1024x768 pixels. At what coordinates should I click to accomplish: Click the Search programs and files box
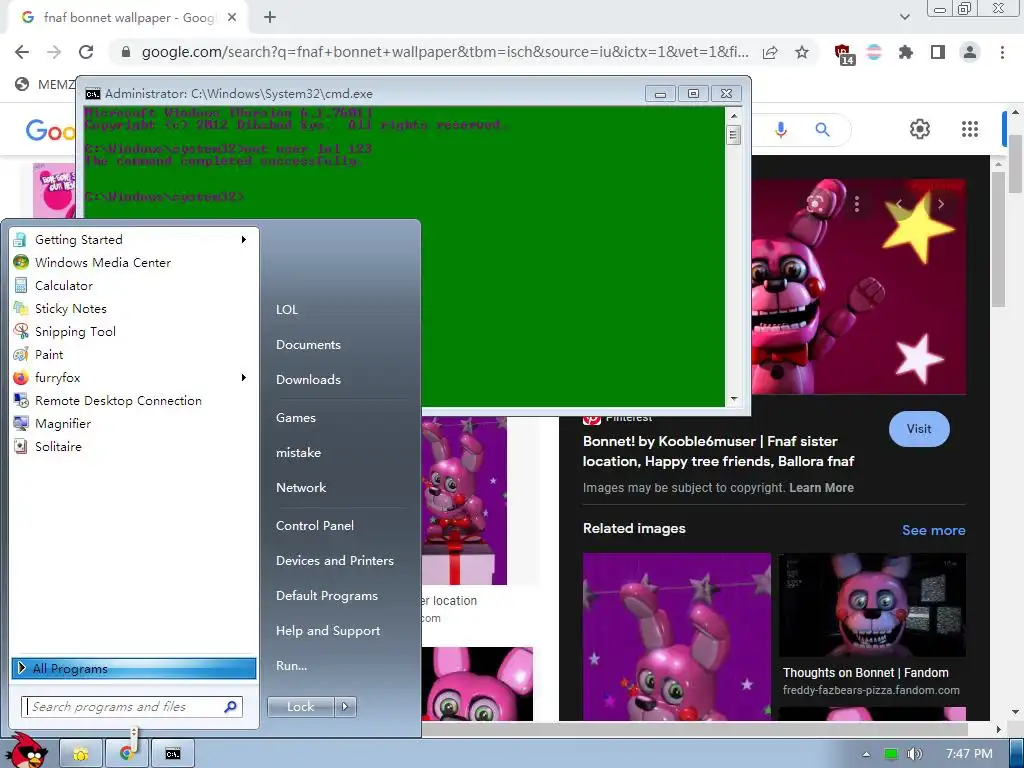(133, 707)
